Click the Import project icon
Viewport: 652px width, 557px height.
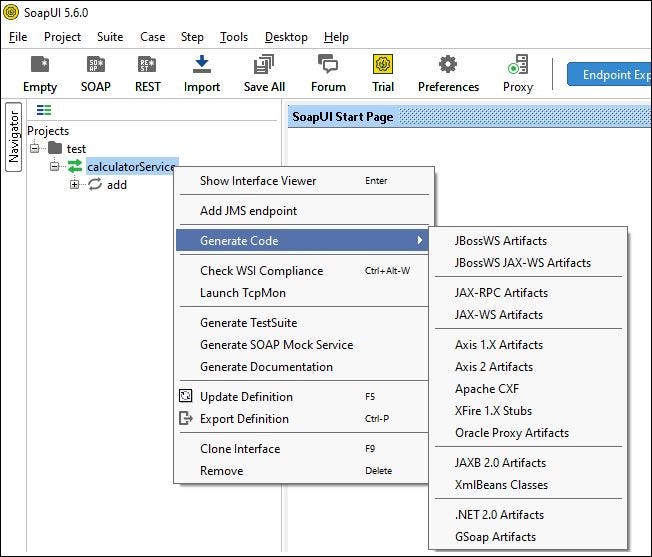click(202, 64)
